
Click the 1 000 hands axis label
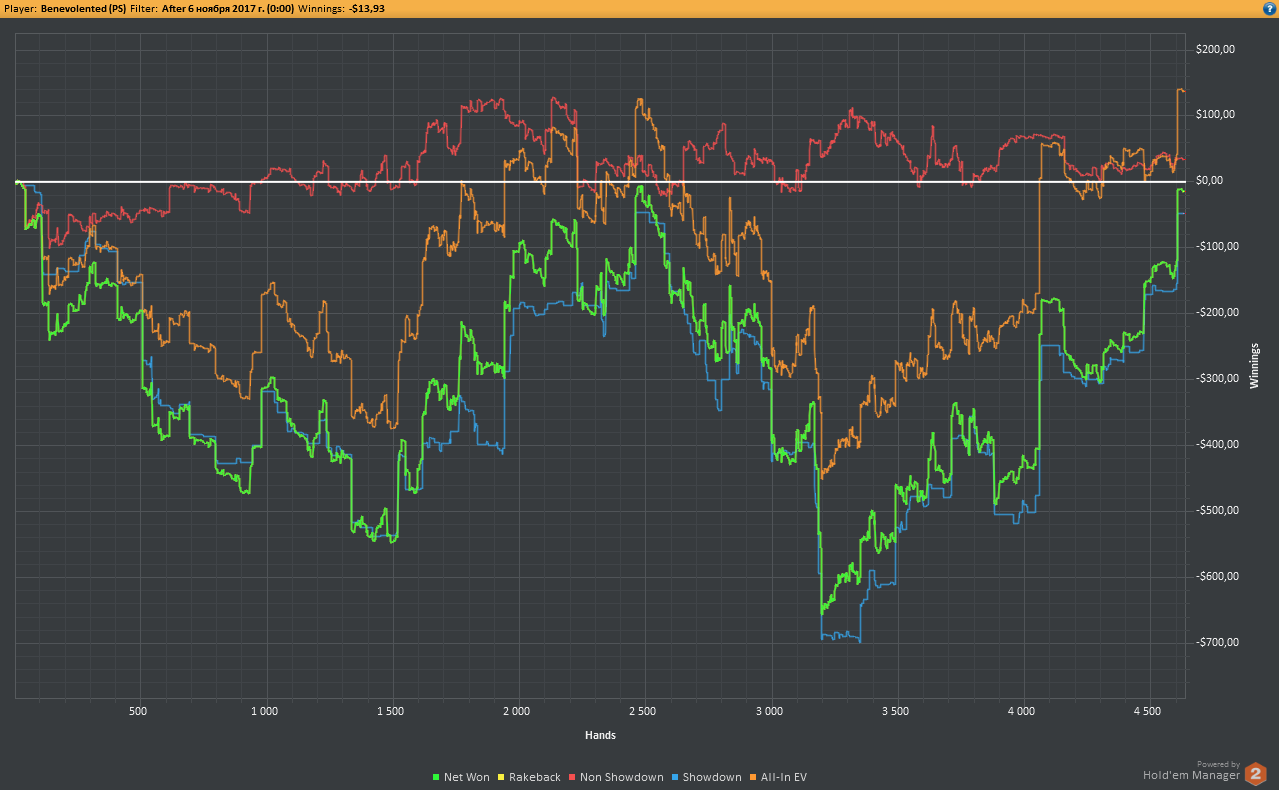coord(264,711)
